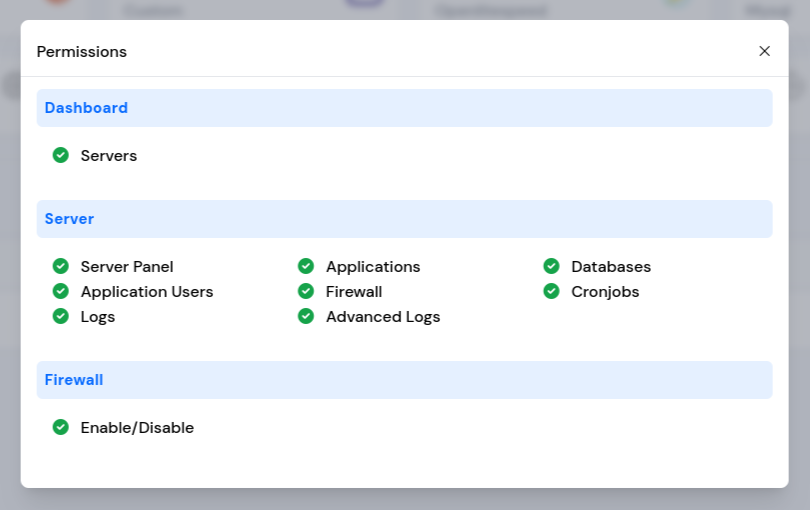
Task: Collapse the Dashboard section header
Action: [x=404, y=108]
